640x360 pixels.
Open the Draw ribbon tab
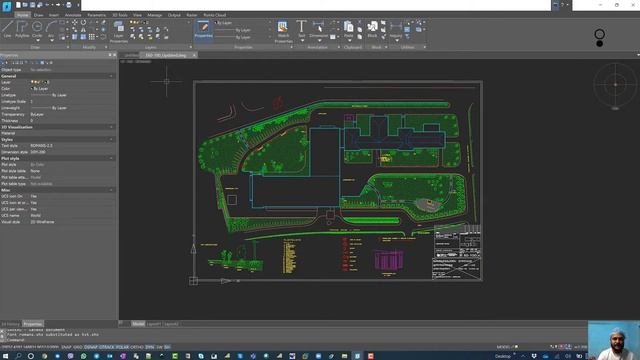(39, 15)
